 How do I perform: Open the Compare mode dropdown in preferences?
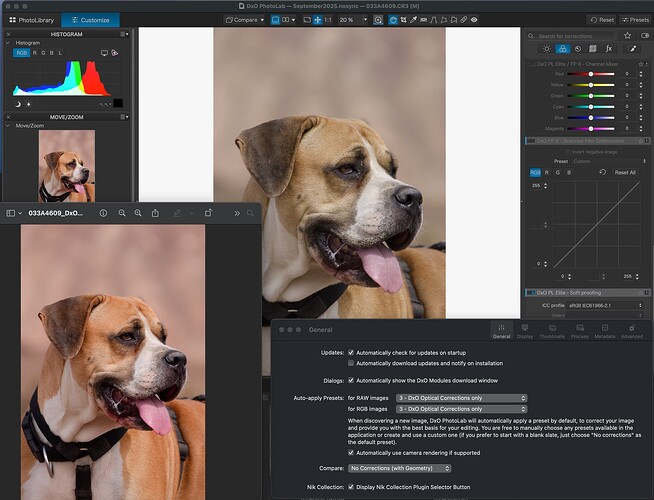399,468
